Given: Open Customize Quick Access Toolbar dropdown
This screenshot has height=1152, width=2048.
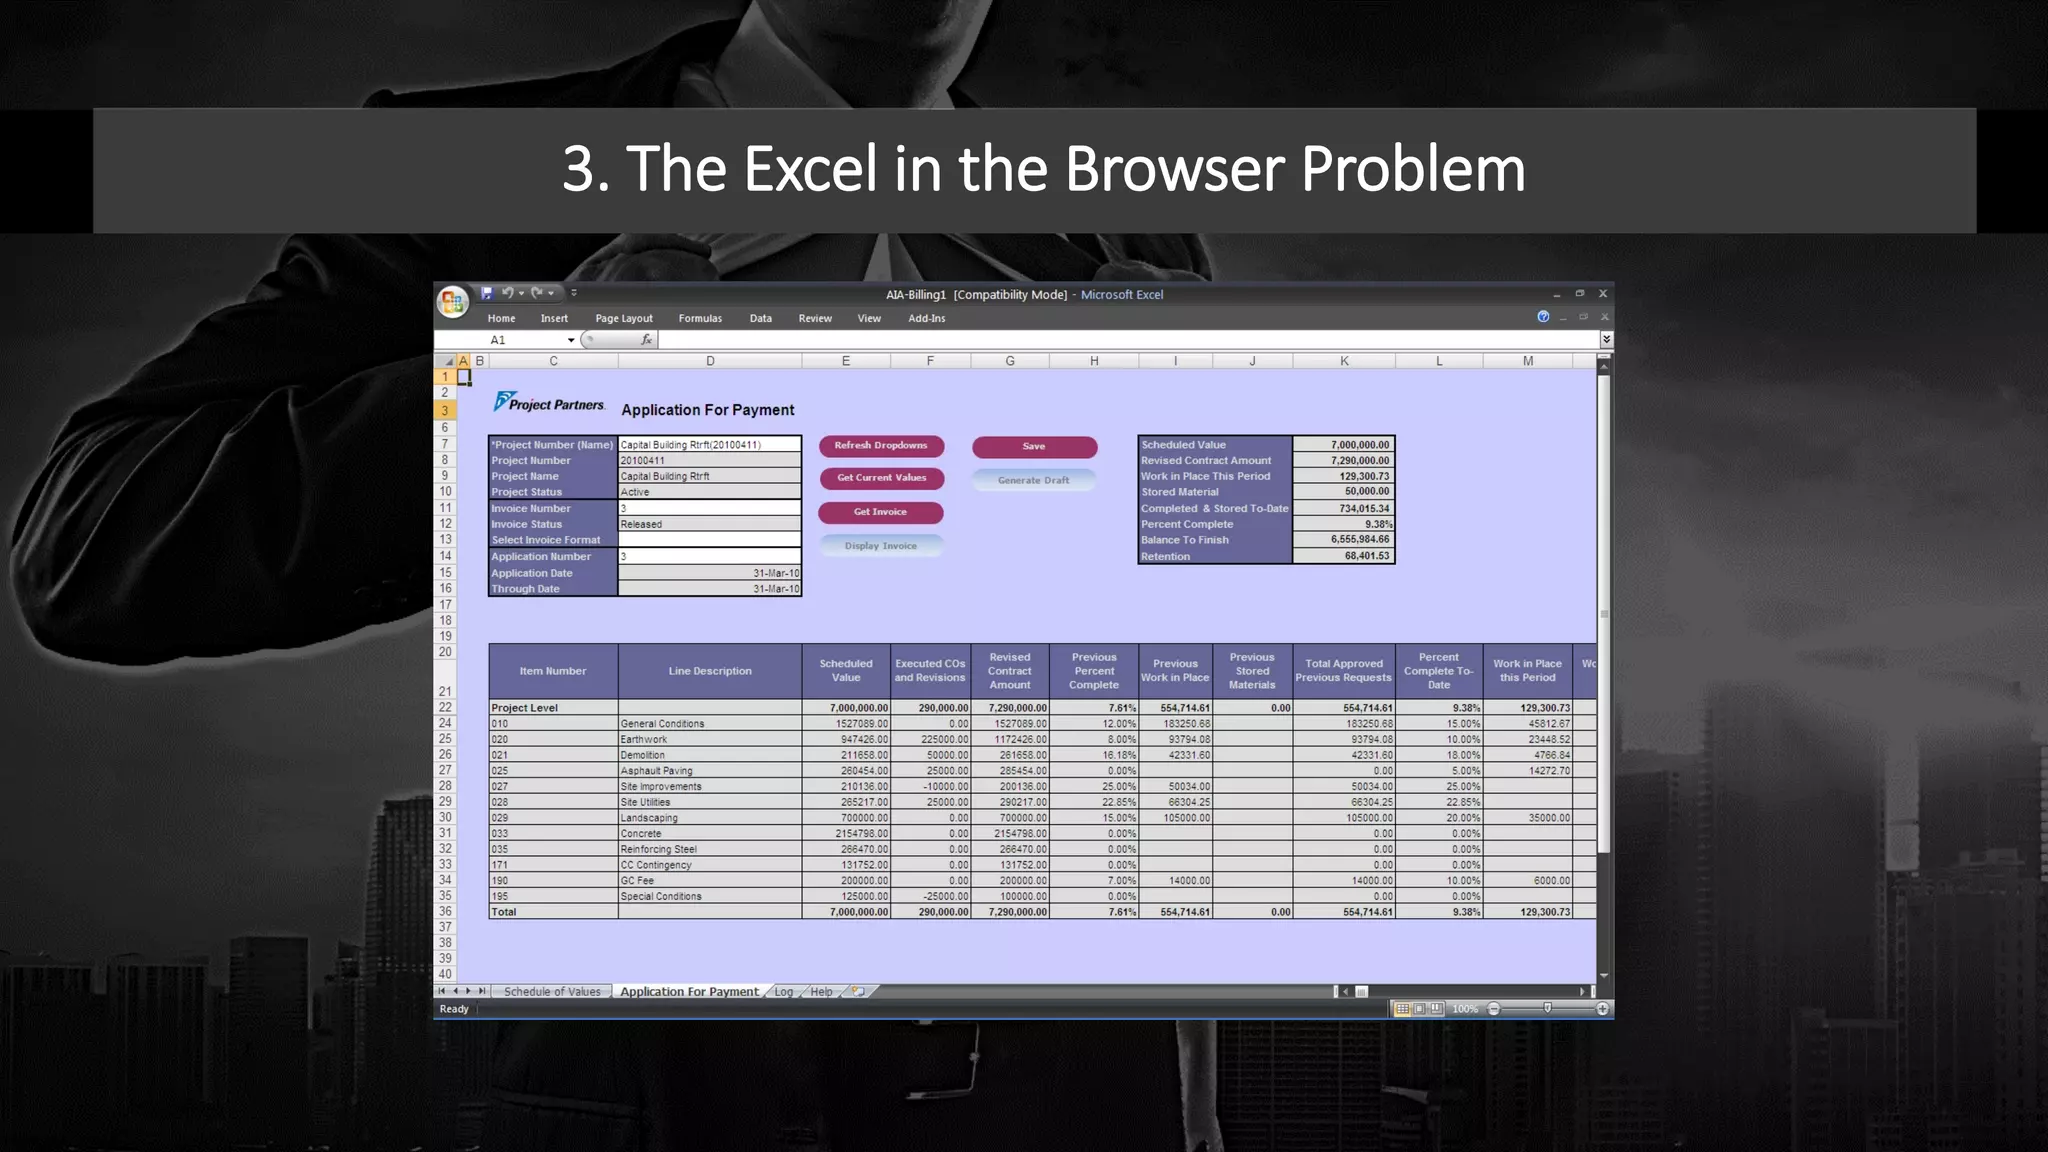Looking at the screenshot, I should pyautogui.click(x=574, y=293).
